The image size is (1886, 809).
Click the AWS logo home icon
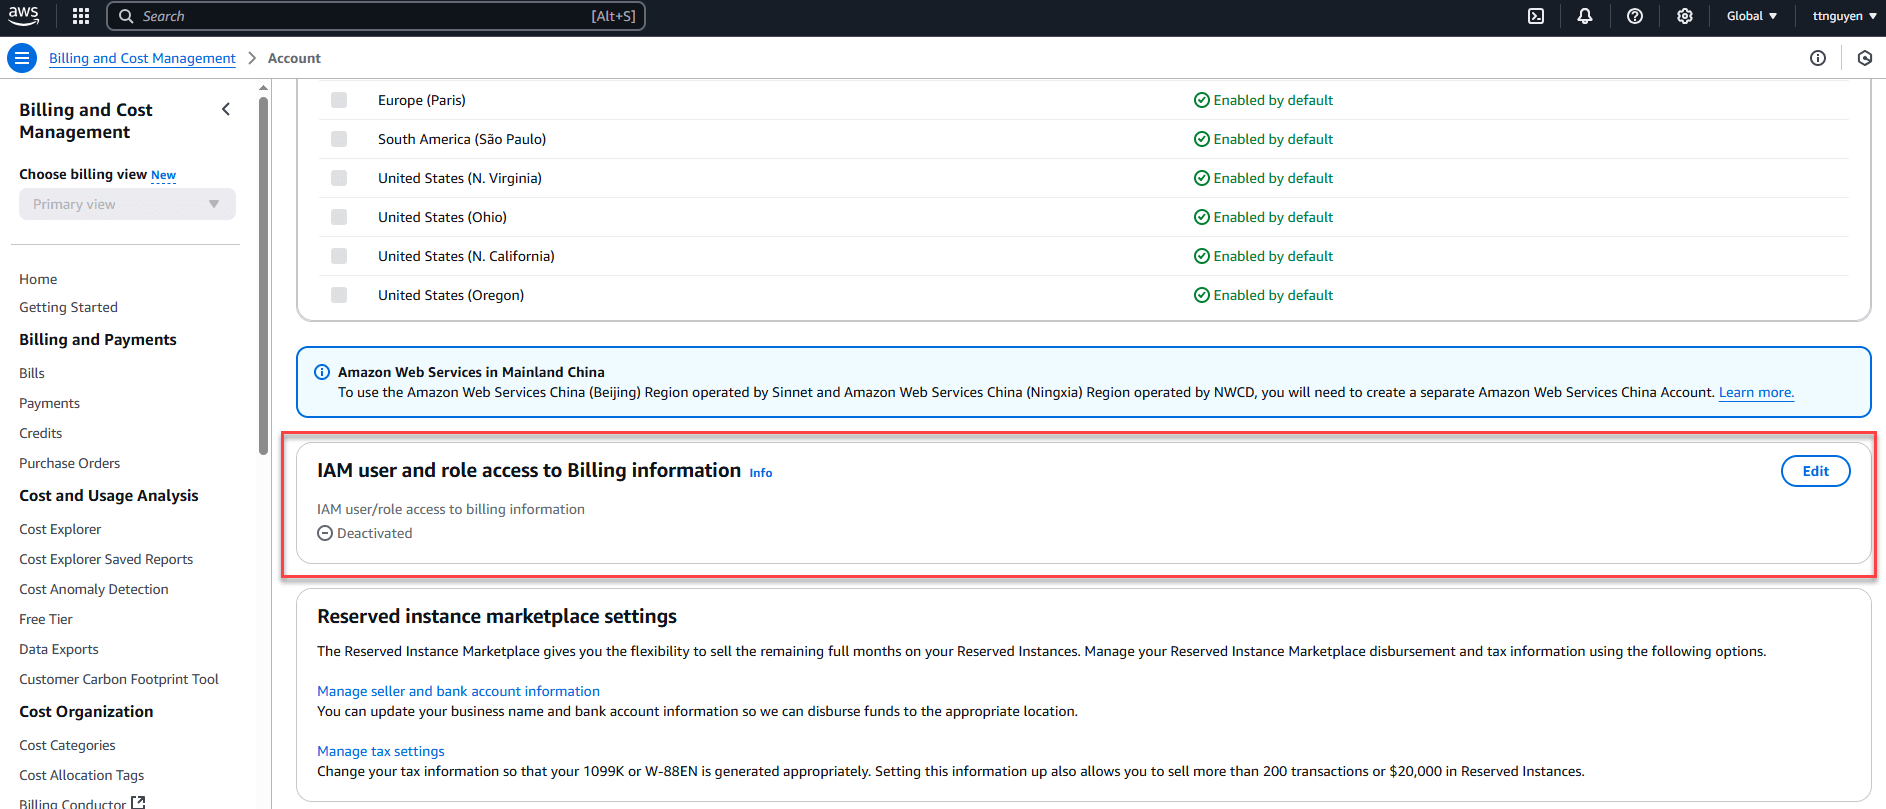(x=24, y=15)
